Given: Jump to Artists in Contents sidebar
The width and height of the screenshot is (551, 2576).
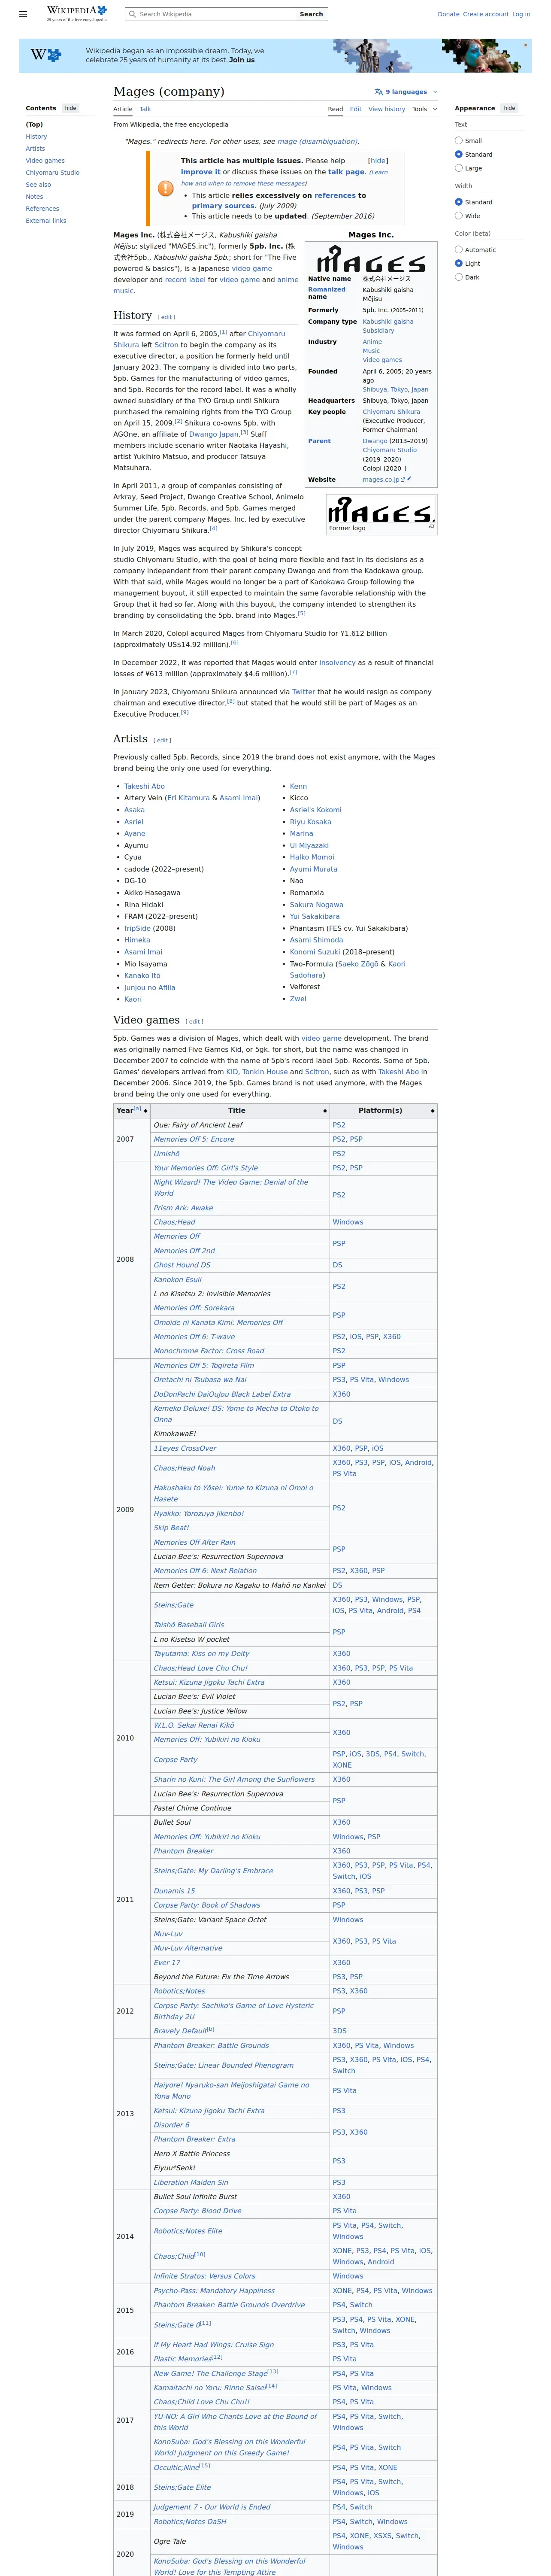Looking at the screenshot, I should tap(35, 148).
